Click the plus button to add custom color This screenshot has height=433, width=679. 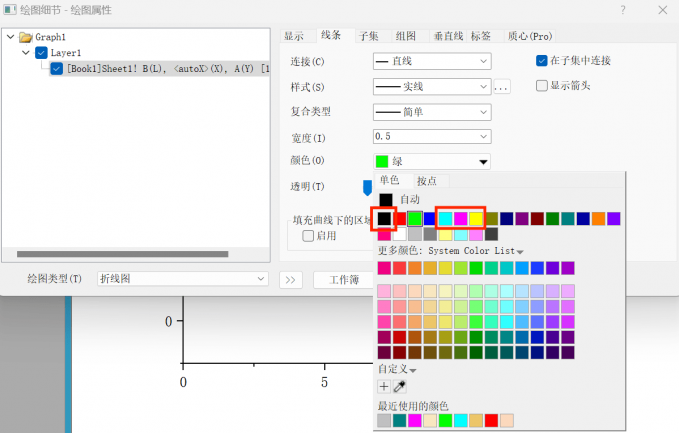click(384, 386)
